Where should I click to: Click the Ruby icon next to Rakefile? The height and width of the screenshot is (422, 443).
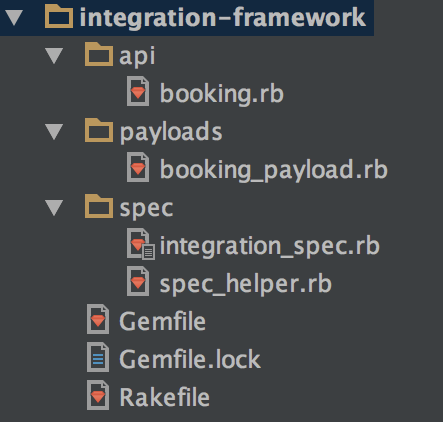[98, 395]
